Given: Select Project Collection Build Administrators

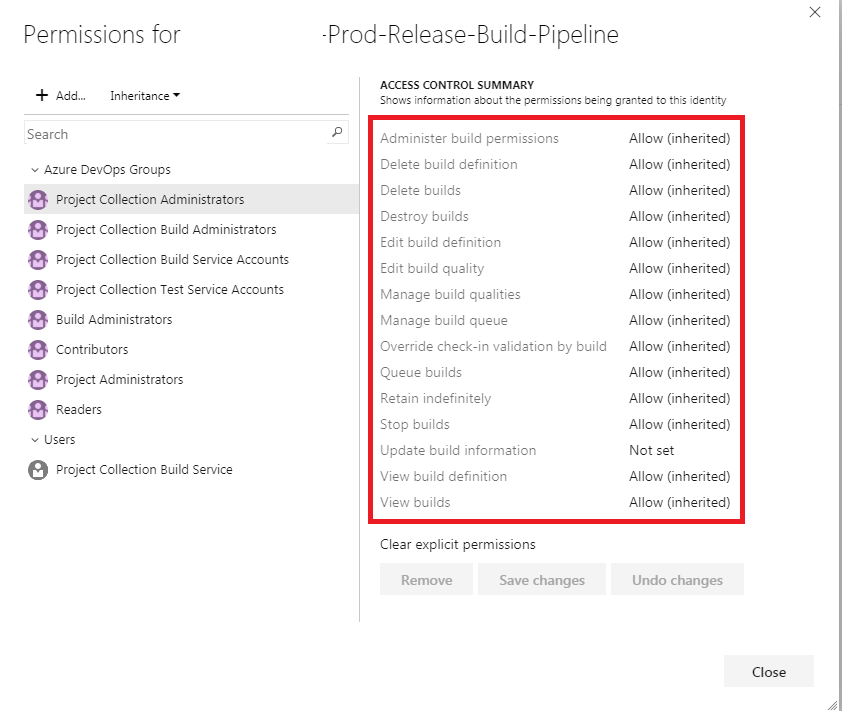Looking at the screenshot, I should (x=165, y=229).
